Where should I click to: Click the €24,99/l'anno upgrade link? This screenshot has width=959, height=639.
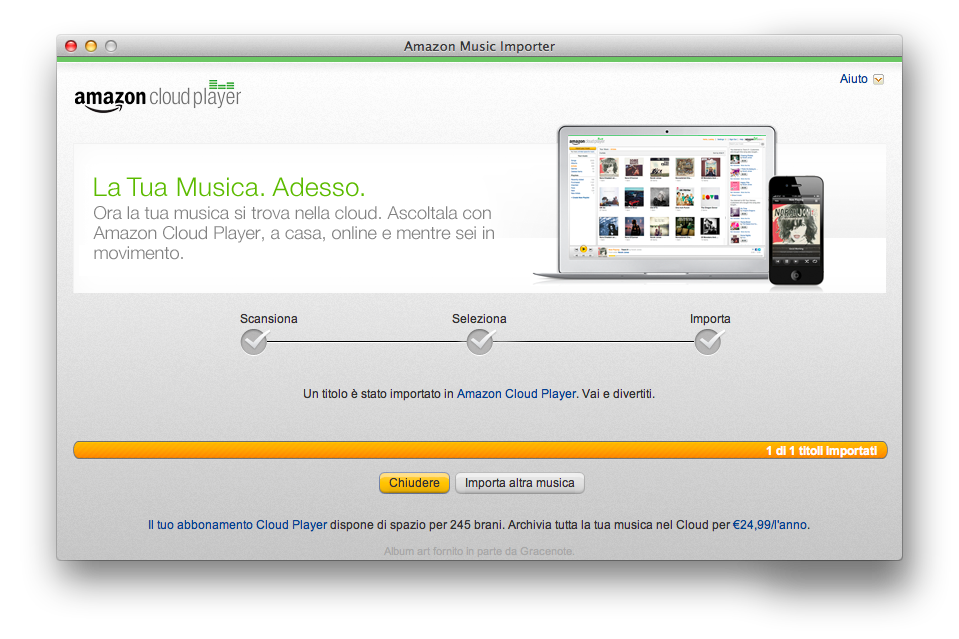coord(770,524)
